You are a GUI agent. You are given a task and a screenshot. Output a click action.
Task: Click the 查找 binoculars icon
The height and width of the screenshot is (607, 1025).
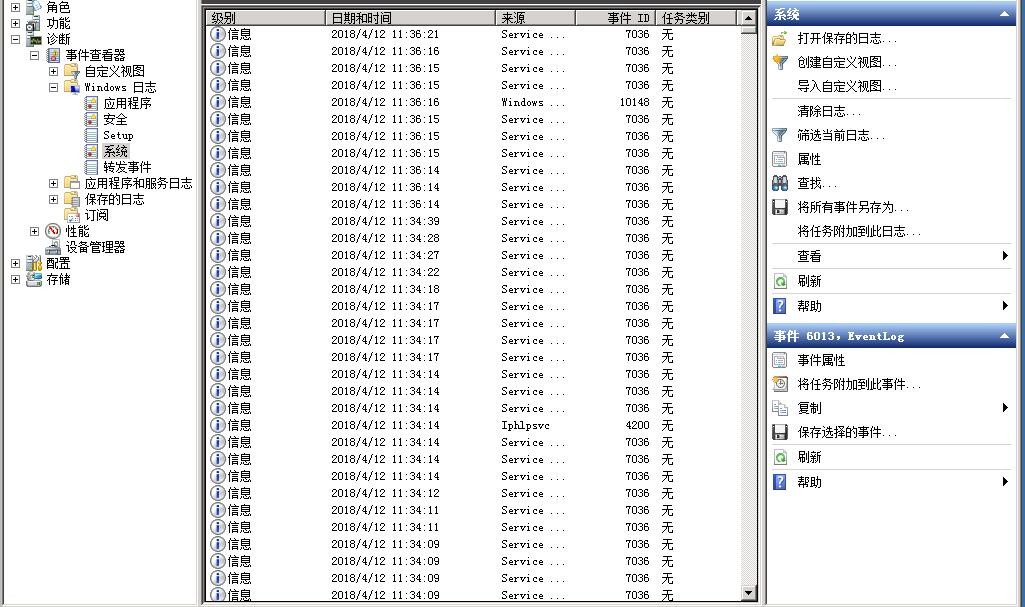(x=779, y=184)
